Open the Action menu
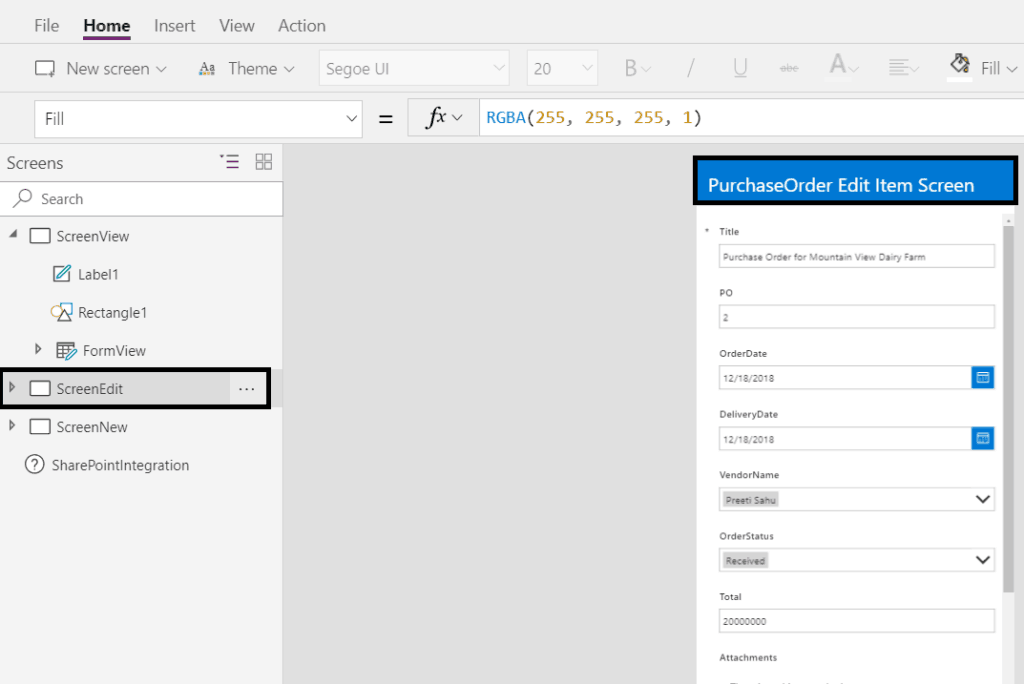 [301, 25]
